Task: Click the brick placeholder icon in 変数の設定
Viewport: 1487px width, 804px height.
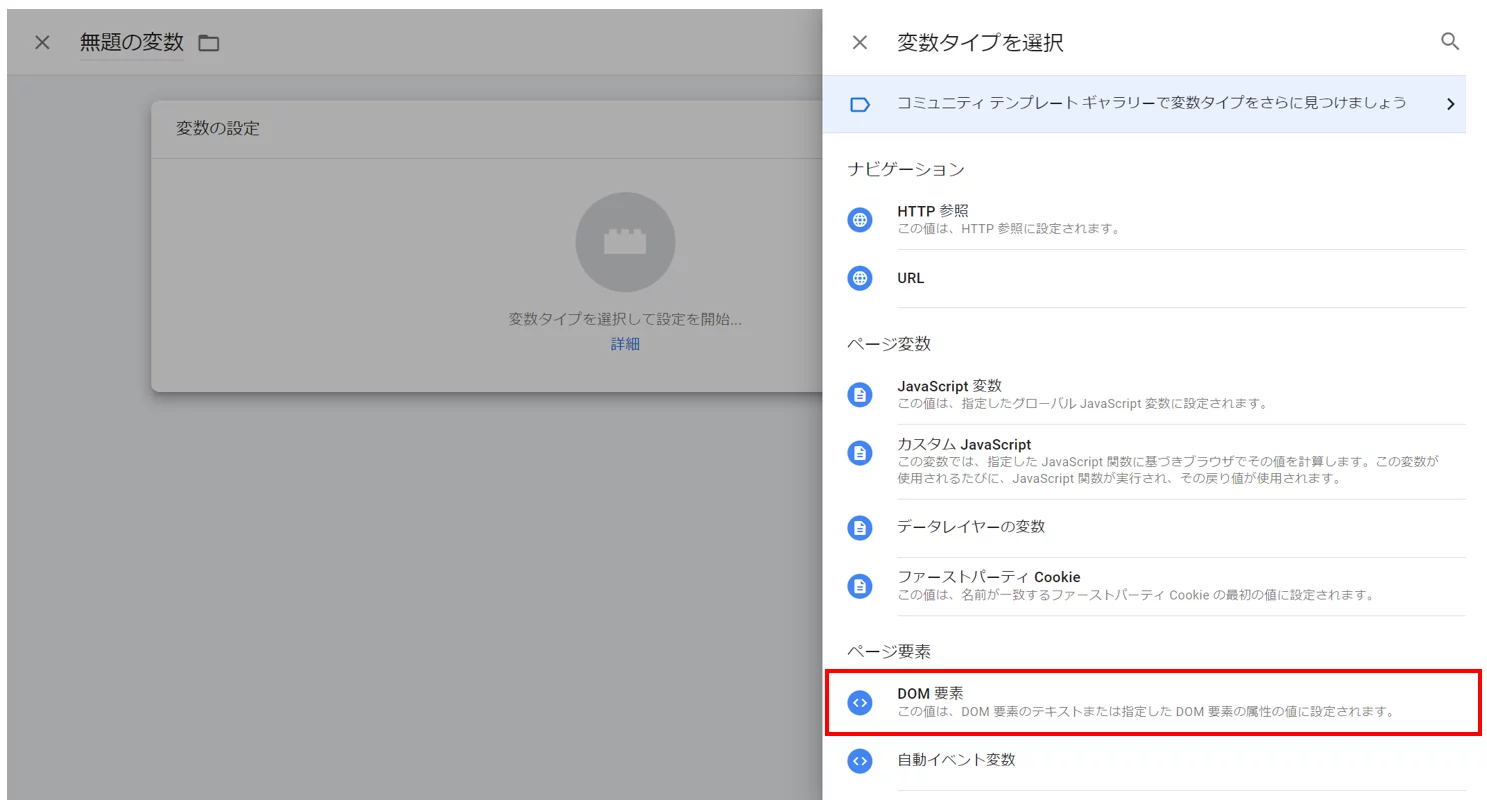Action: (625, 242)
